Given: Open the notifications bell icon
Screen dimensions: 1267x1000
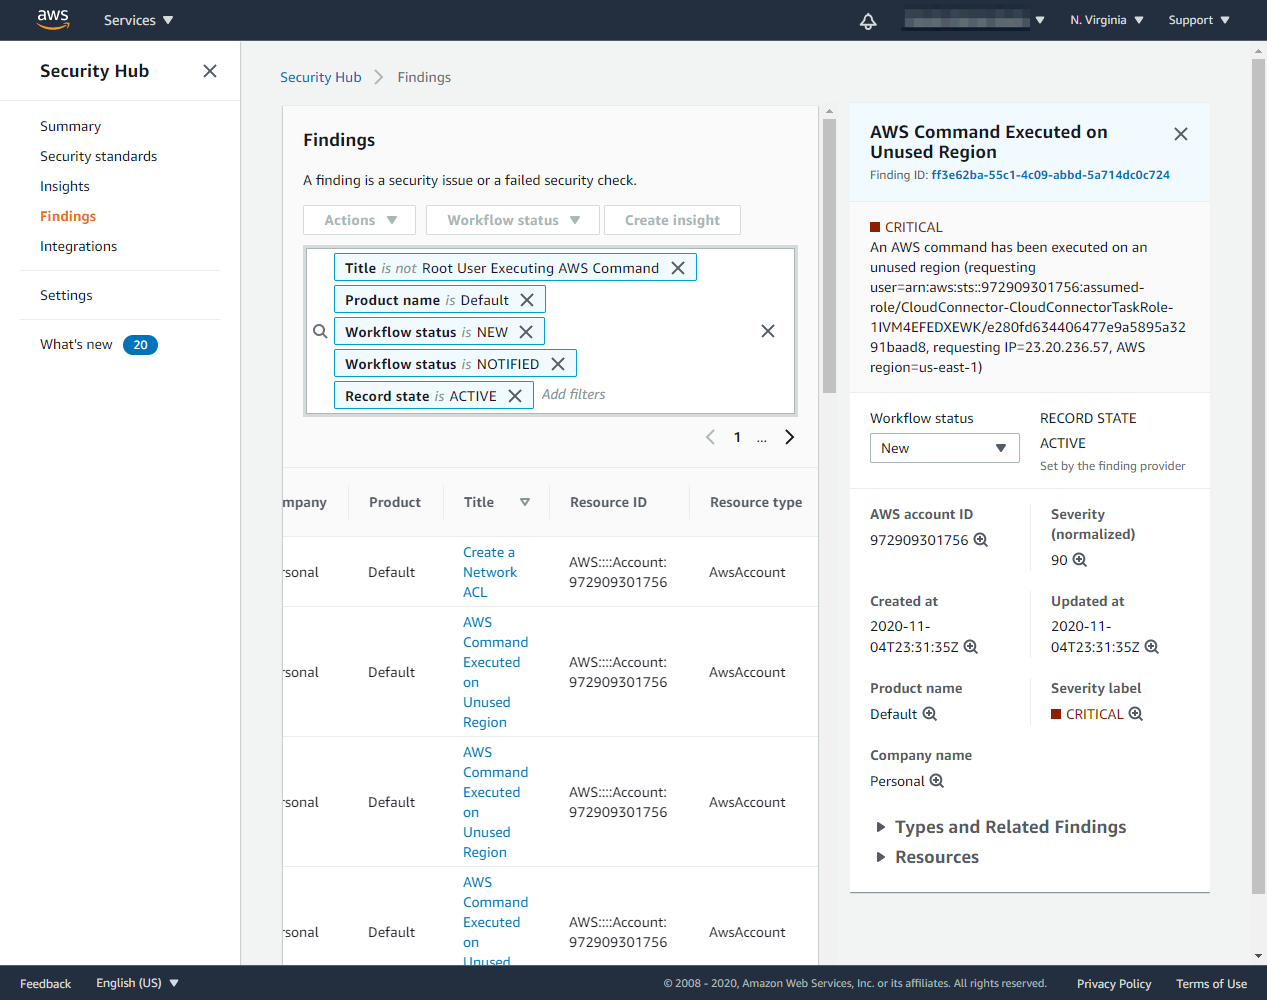Looking at the screenshot, I should (x=868, y=21).
